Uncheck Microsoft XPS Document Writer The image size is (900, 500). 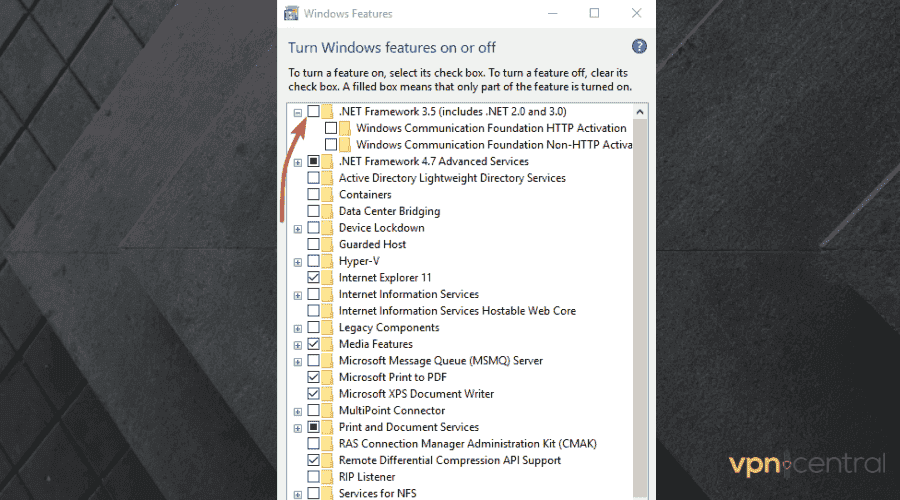pos(313,394)
